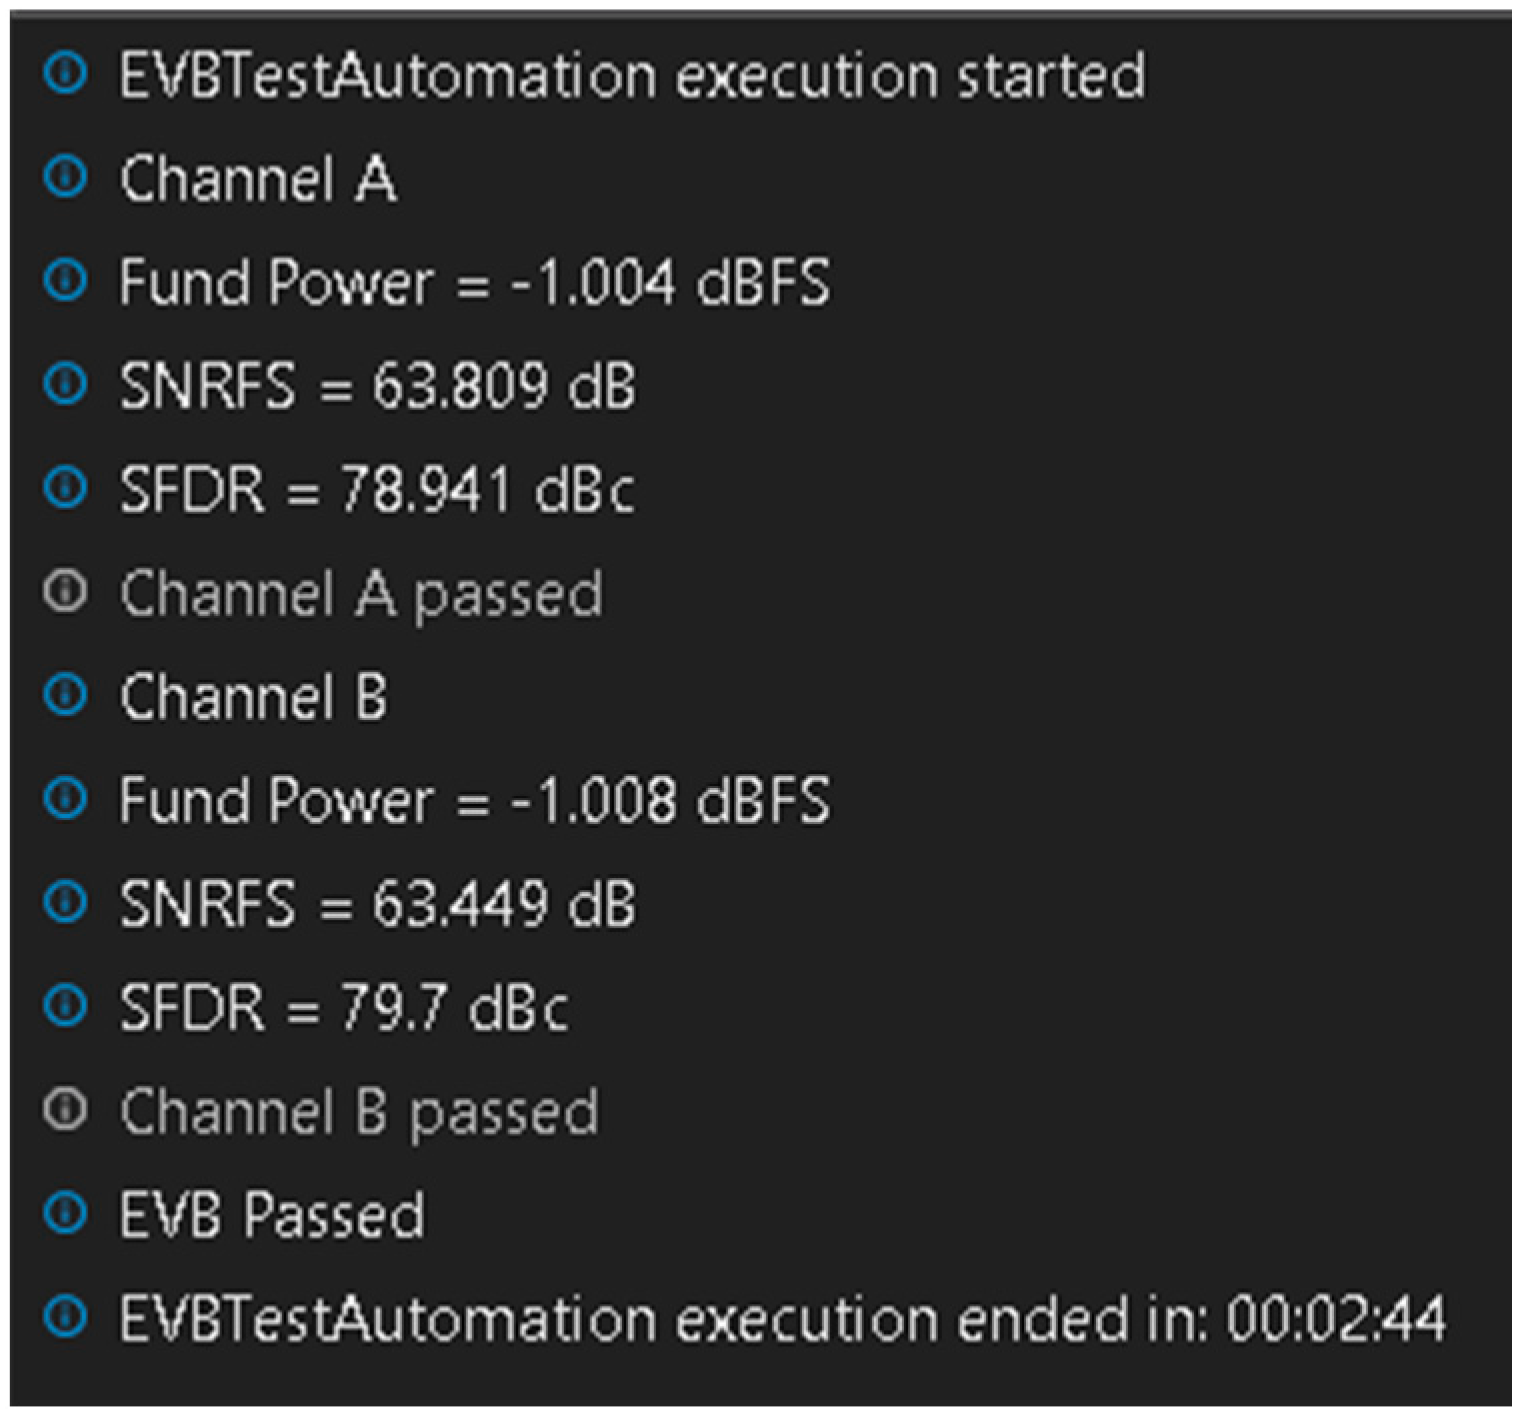Select the EVB Passed log entry
This screenshot has height=1421, width=1522.
coord(272,1215)
